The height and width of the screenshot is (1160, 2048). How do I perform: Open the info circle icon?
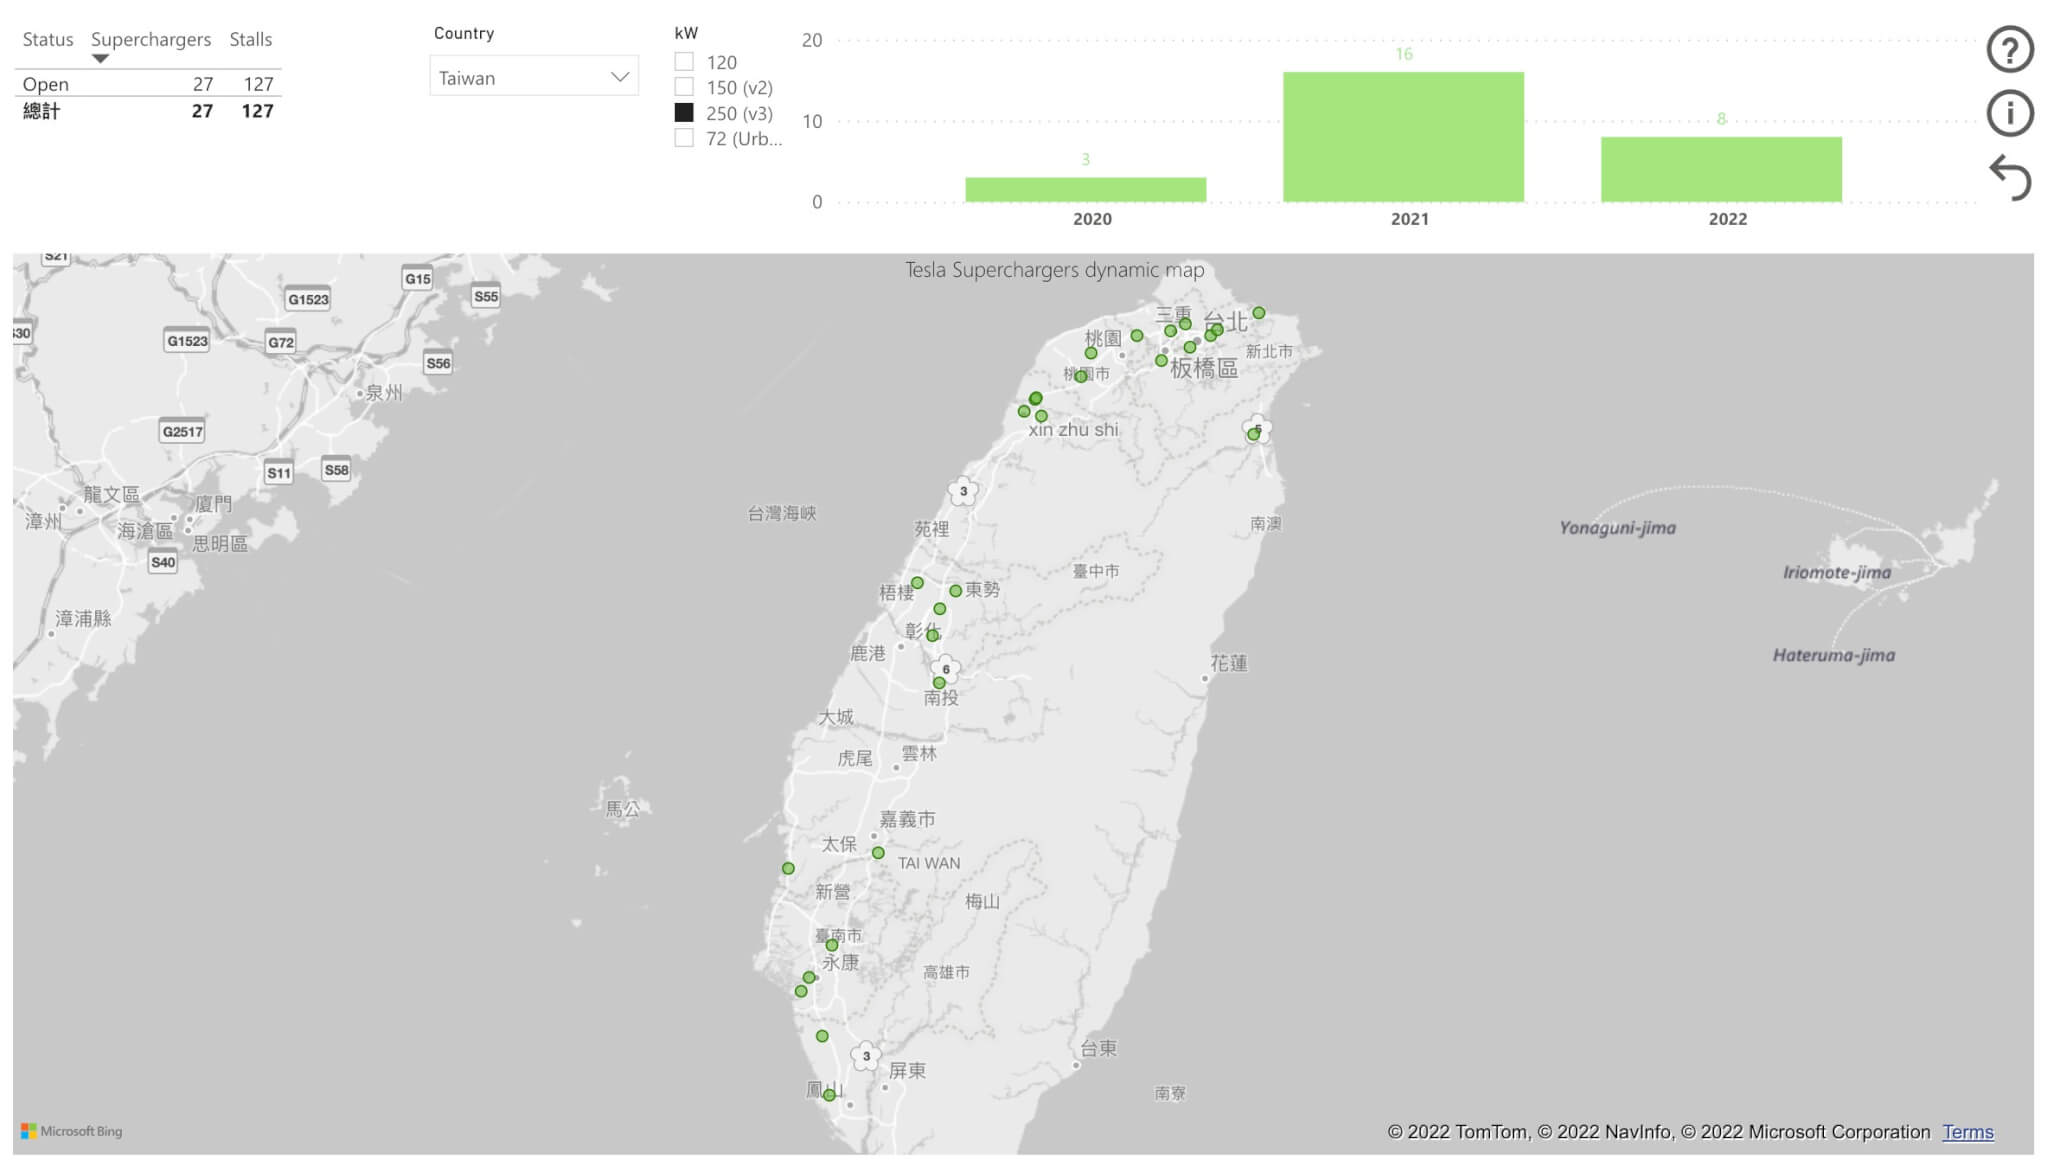pos(2010,112)
